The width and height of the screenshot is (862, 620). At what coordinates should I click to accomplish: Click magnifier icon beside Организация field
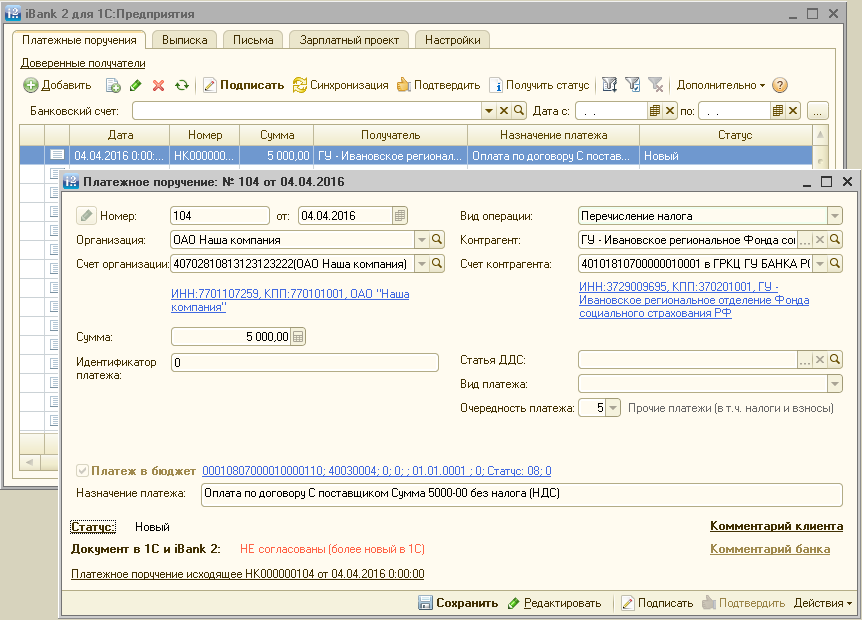click(436, 240)
